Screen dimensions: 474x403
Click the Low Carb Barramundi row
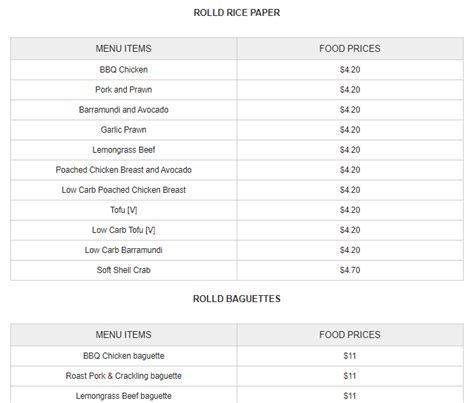point(237,250)
